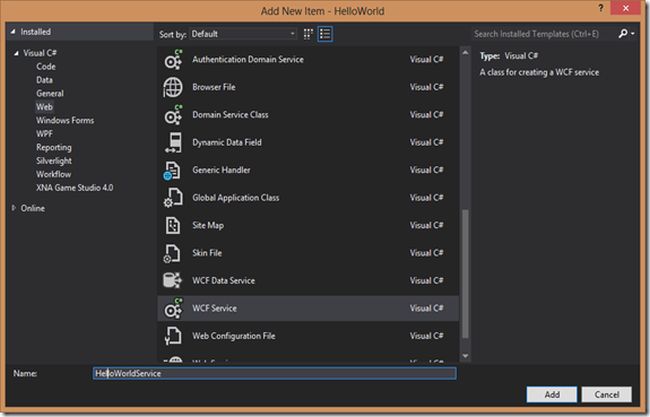650x417 pixels.
Task: Select the Windows Forms category
Action: [65, 121]
